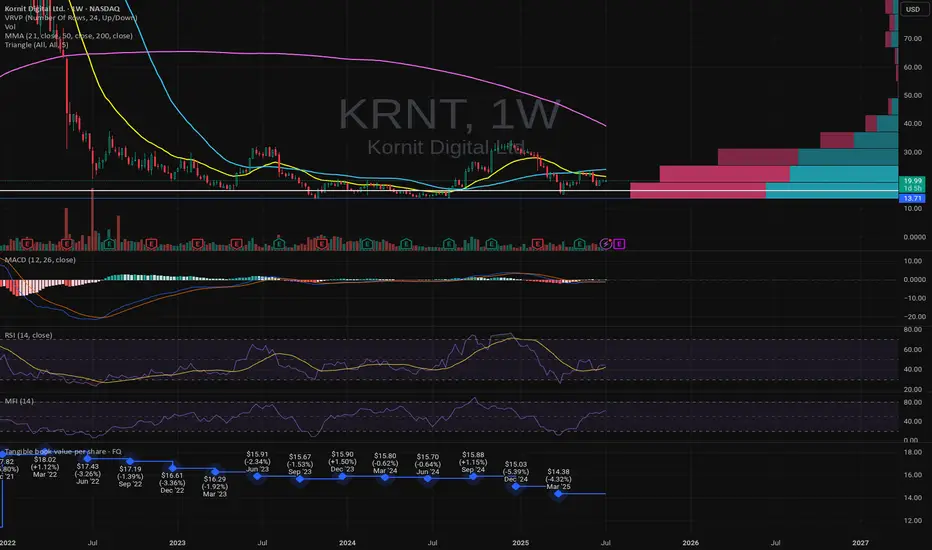Click the green earnings marker for November 2024
This screenshot has width=932, height=550.
[x=492, y=244]
